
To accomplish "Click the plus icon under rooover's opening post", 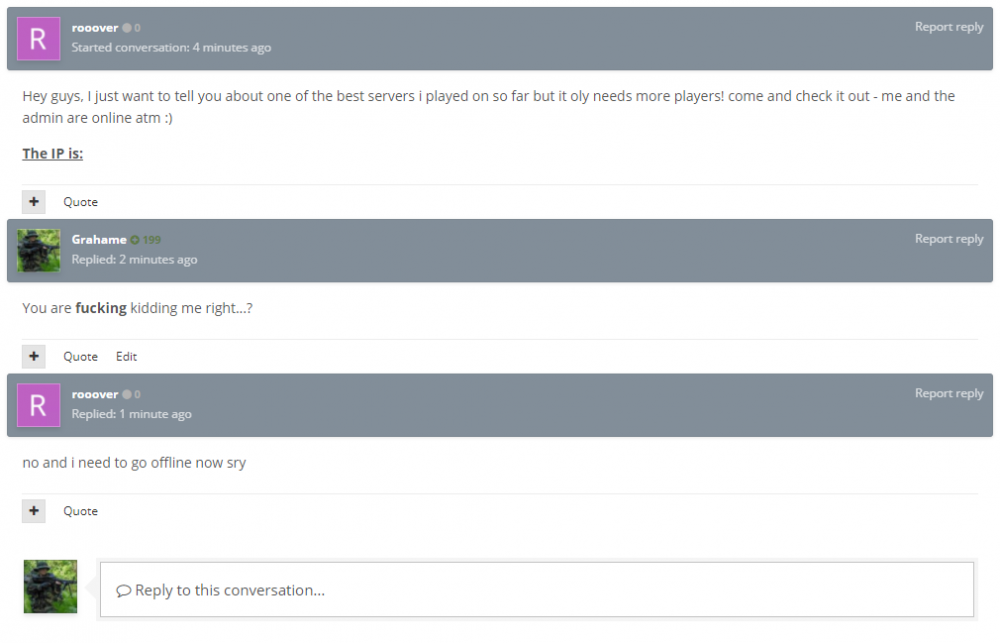I will point(34,202).
